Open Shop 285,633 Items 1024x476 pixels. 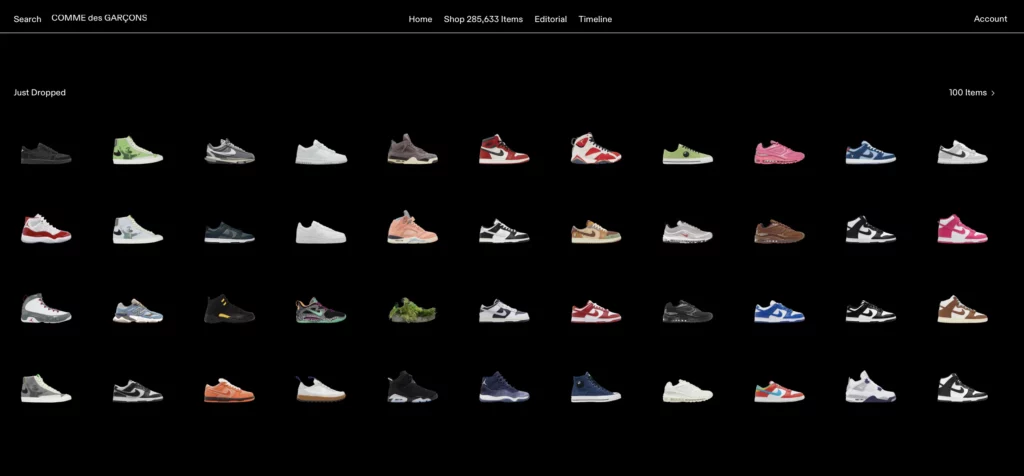click(x=483, y=19)
